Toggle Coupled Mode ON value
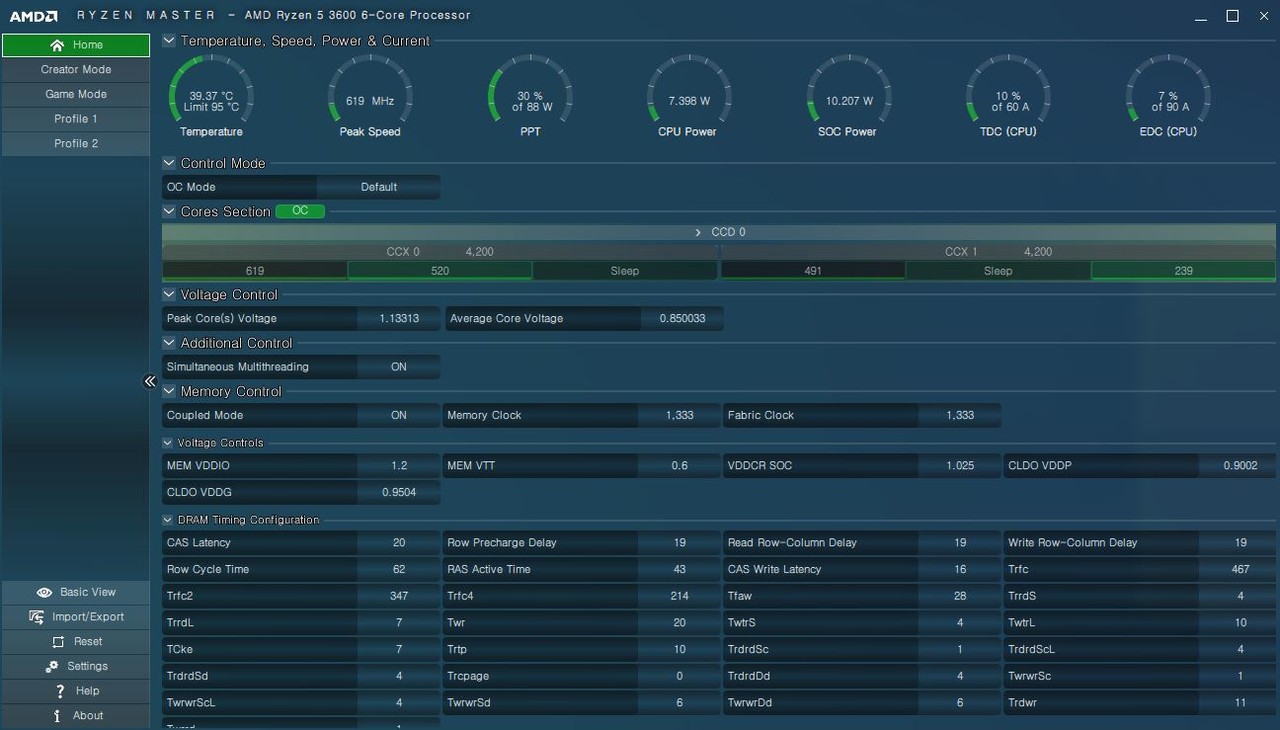Image resolution: width=1280 pixels, height=730 pixels. 398,415
